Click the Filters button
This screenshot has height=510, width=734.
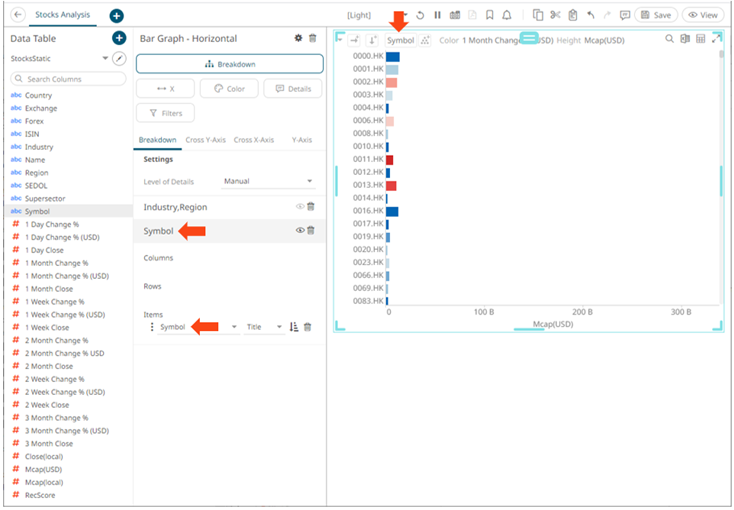[165, 113]
